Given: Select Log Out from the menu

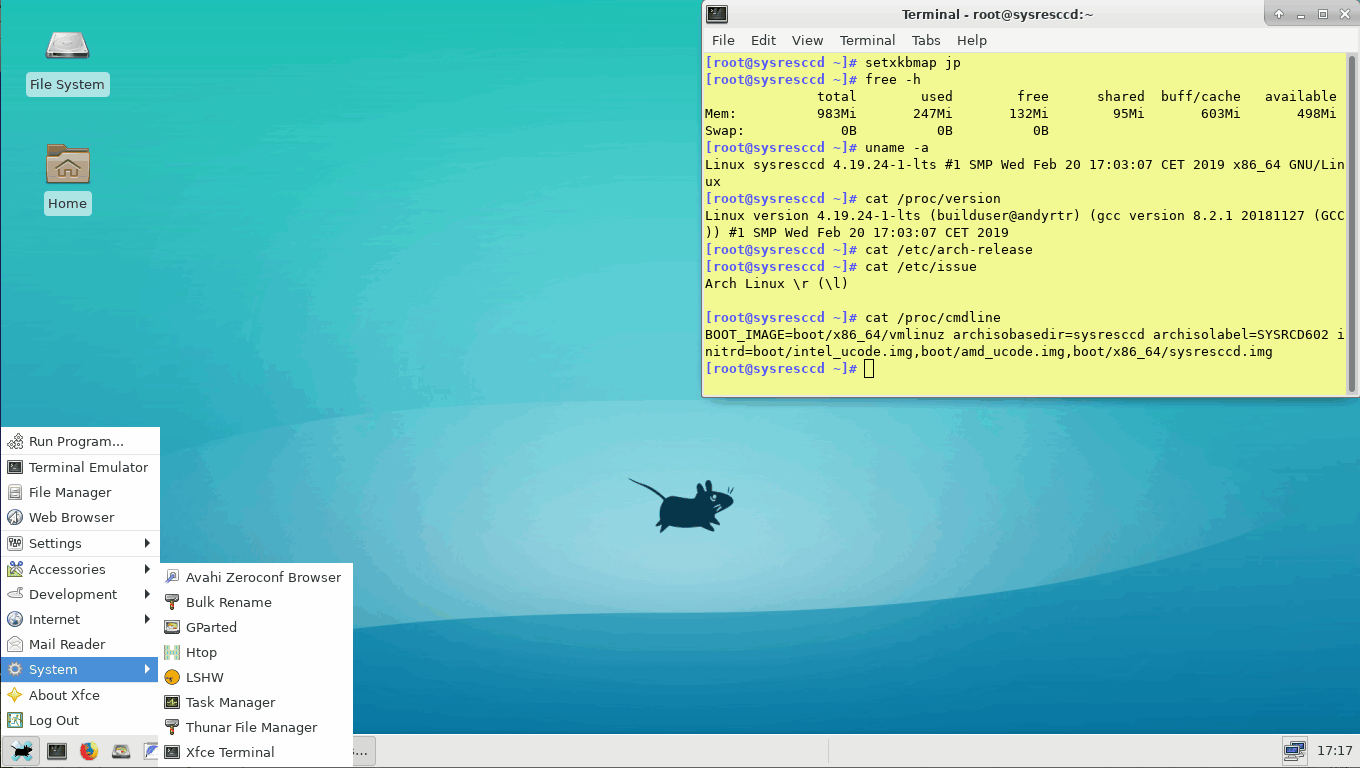Looking at the screenshot, I should 80,720.
